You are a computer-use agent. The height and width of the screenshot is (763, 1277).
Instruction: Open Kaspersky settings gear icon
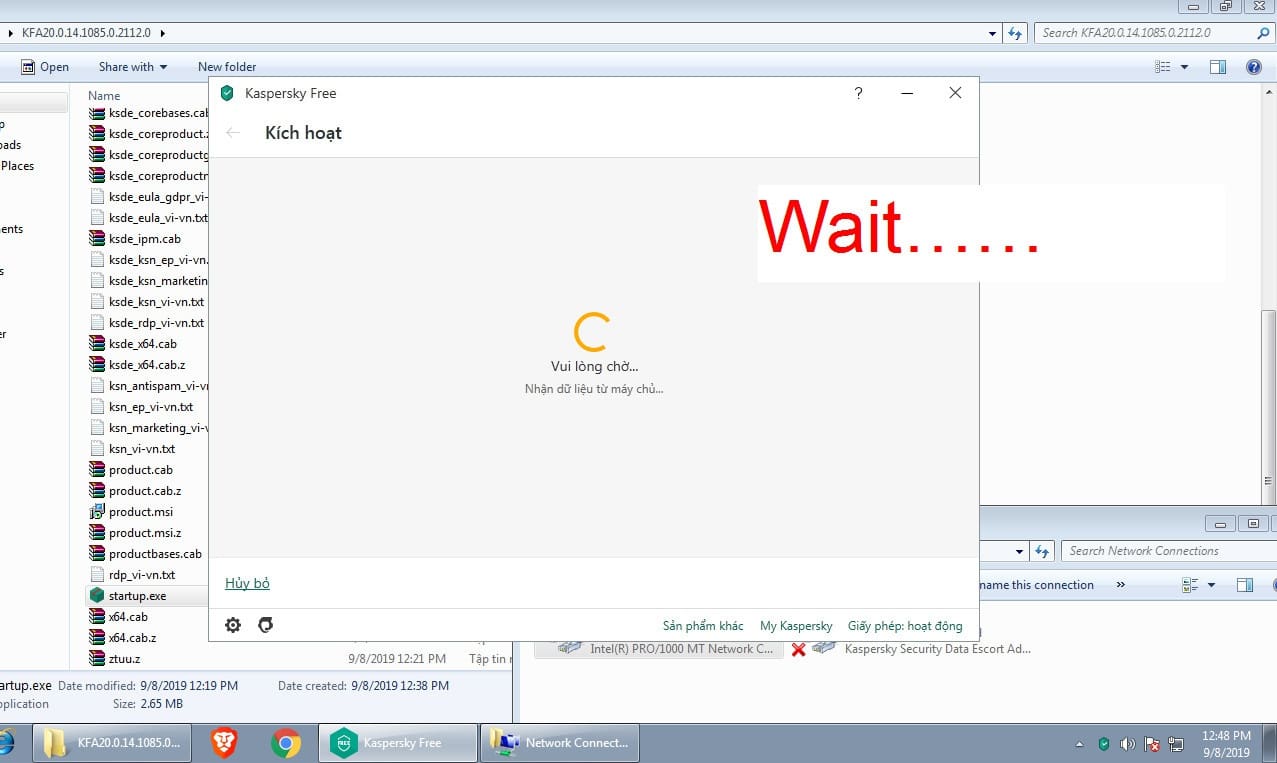pyautogui.click(x=233, y=625)
